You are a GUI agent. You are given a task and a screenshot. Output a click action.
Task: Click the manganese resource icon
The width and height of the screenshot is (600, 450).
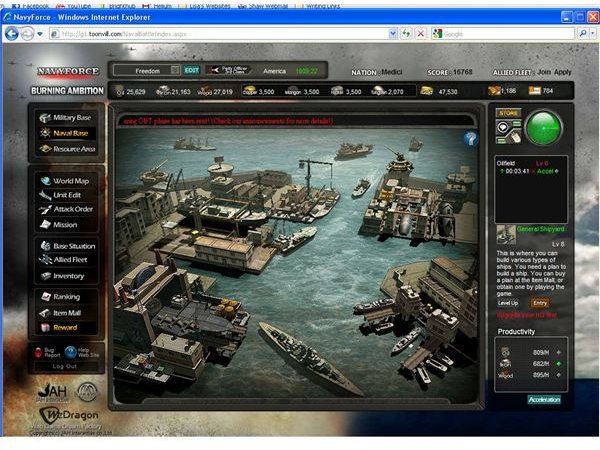pyautogui.click(x=293, y=91)
